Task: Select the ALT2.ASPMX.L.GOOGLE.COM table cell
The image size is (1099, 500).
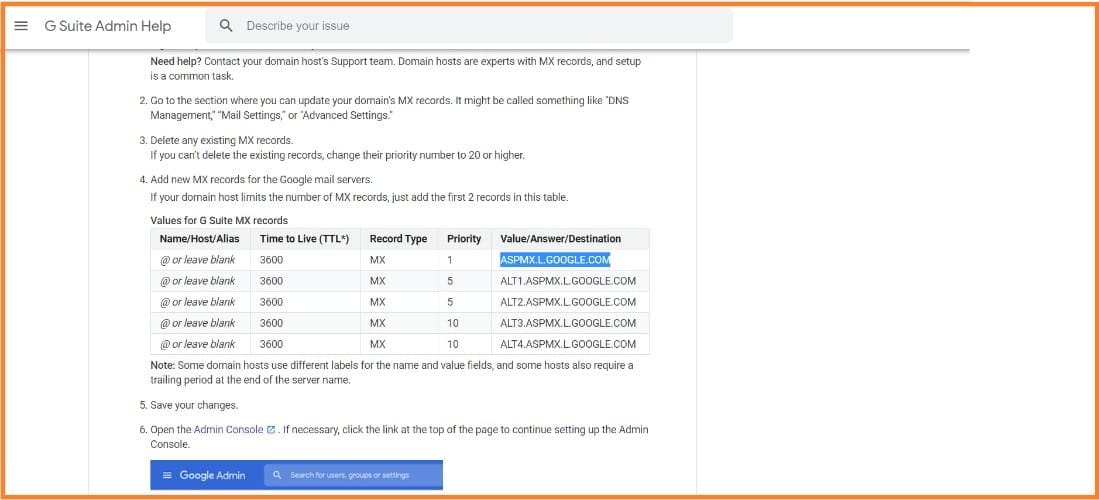Action: pos(568,302)
